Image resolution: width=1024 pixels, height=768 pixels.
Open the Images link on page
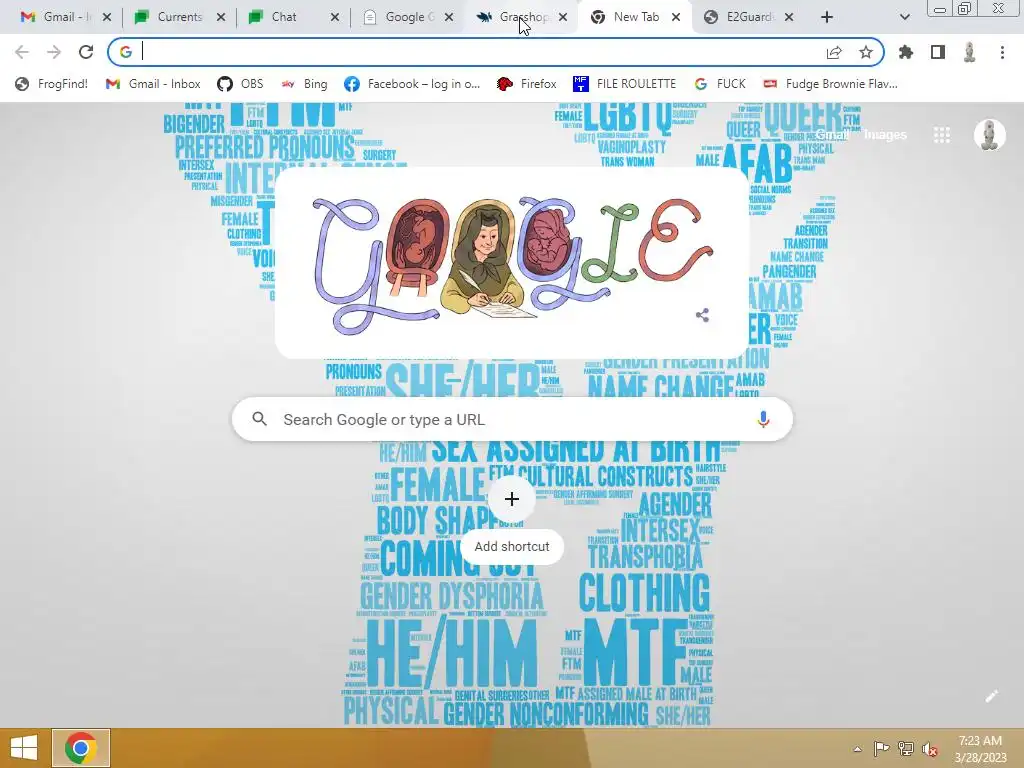click(885, 135)
